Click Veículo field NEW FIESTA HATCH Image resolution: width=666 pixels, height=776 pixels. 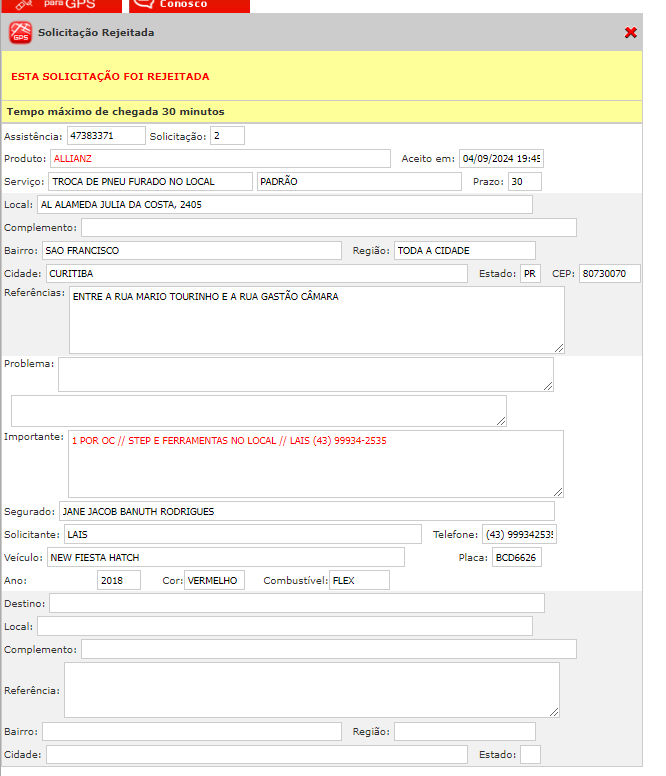[x=226, y=557]
